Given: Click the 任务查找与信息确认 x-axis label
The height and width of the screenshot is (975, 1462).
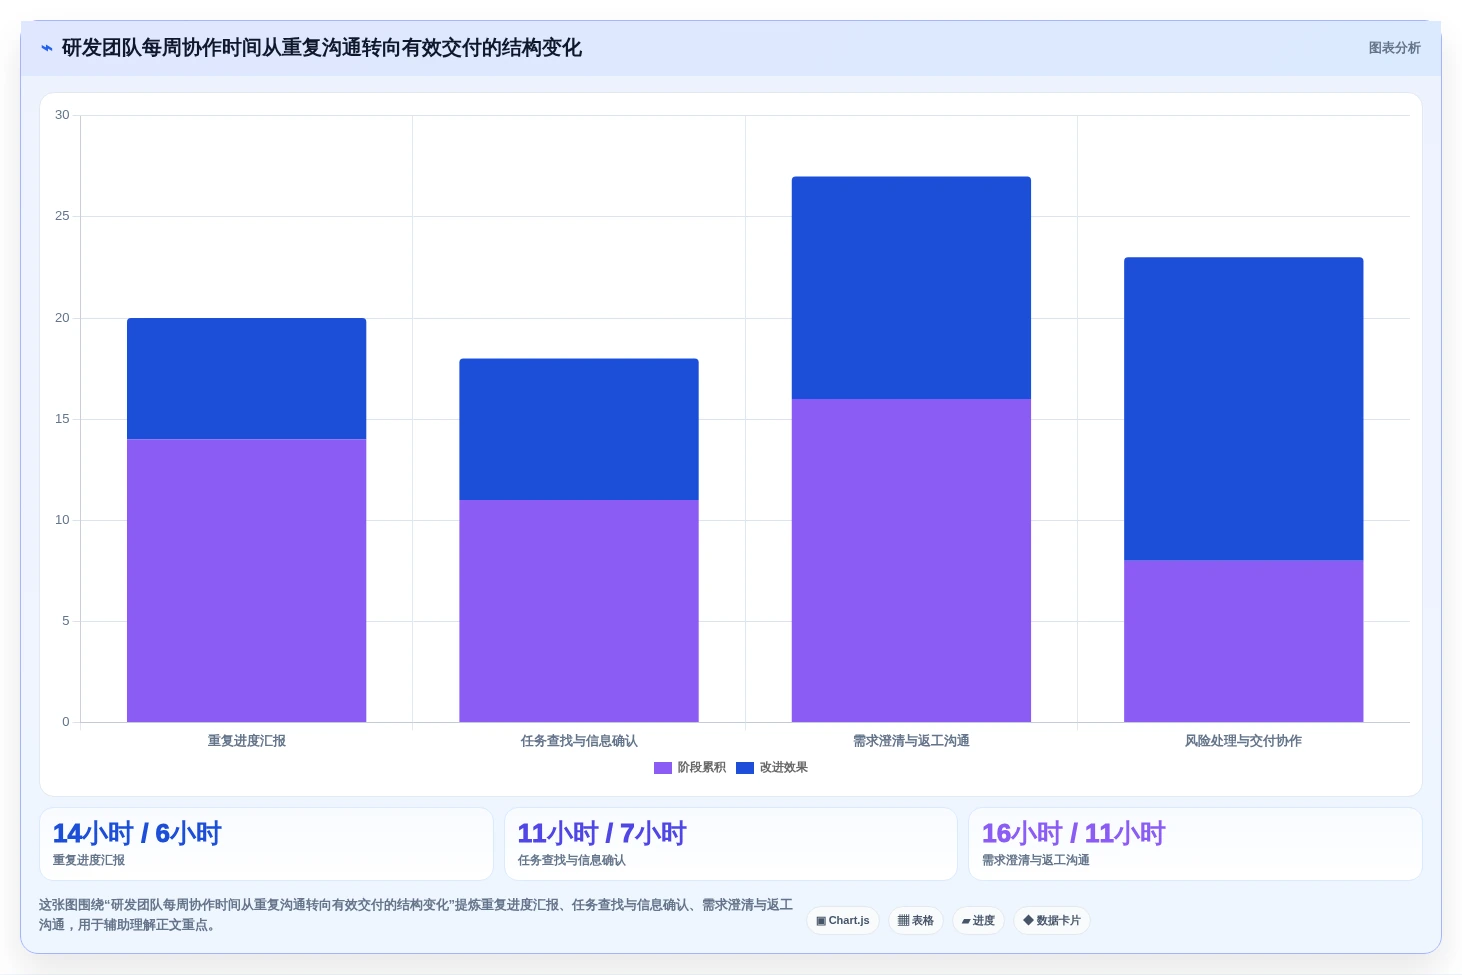Looking at the screenshot, I should click(579, 741).
